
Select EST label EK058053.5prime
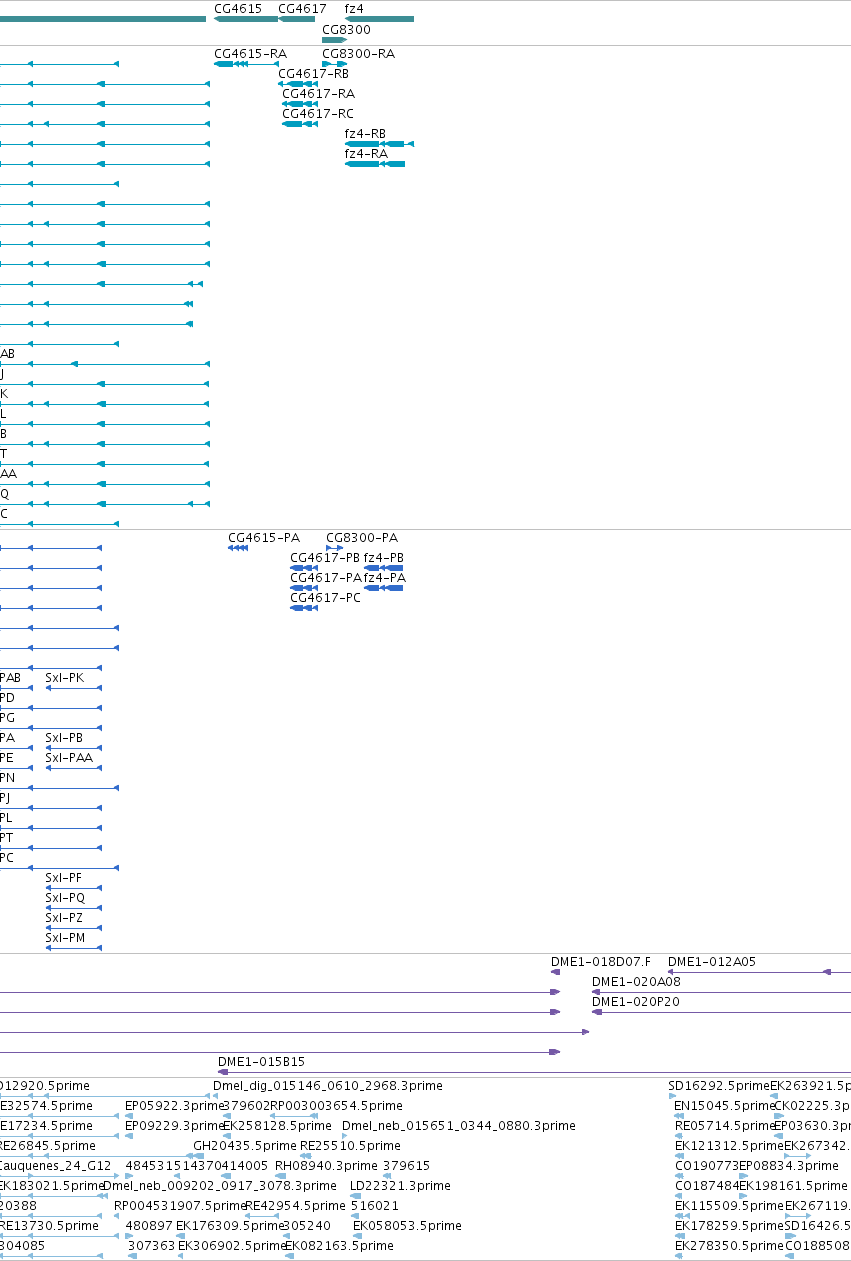tap(407, 1226)
